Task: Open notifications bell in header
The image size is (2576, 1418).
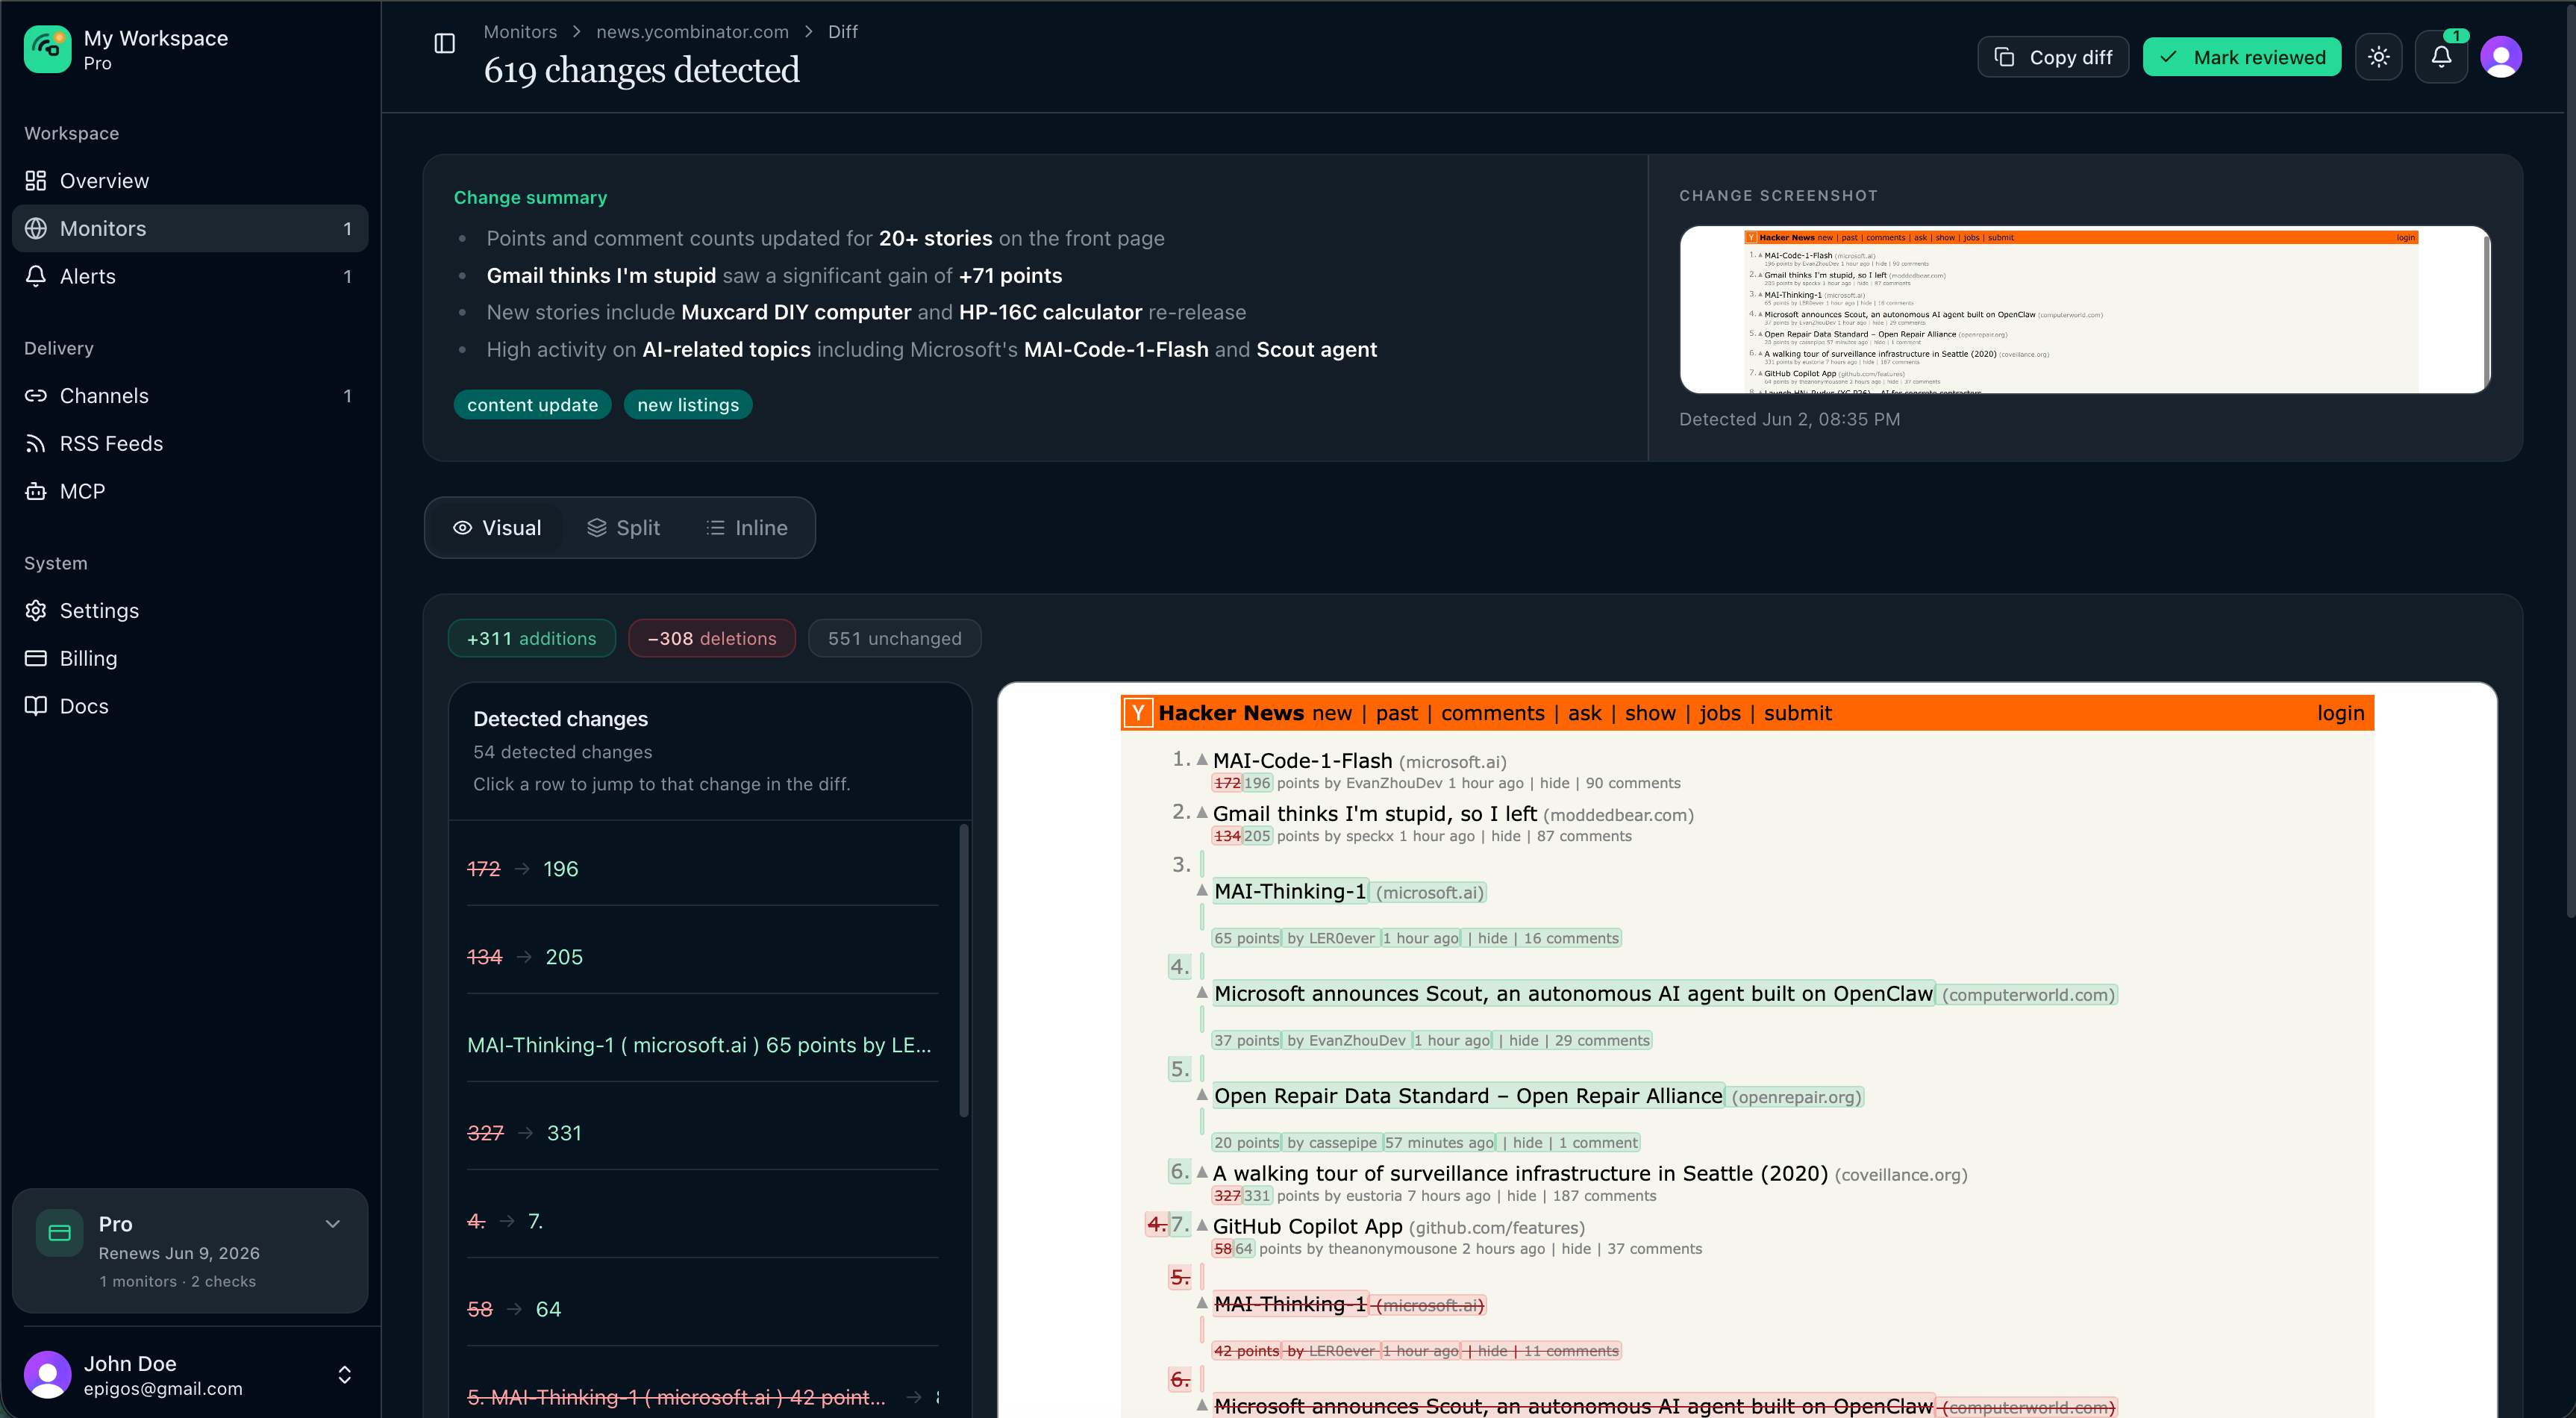Action: pos(2441,57)
